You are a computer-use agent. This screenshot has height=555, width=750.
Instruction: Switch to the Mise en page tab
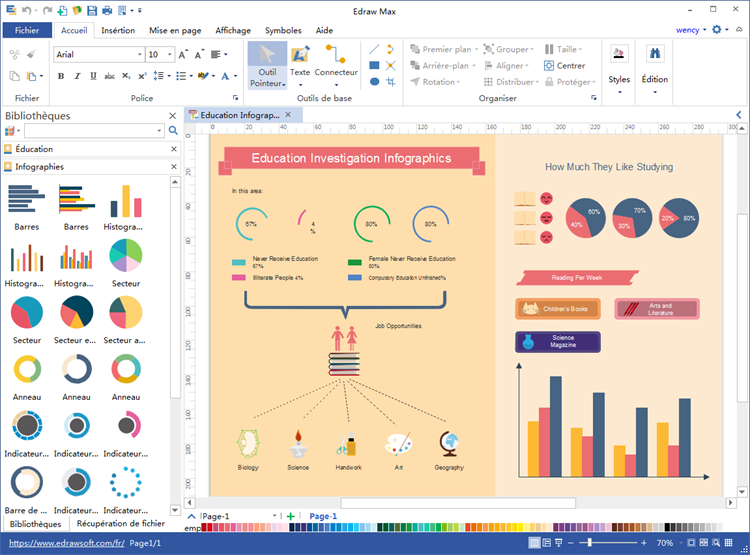(x=175, y=30)
